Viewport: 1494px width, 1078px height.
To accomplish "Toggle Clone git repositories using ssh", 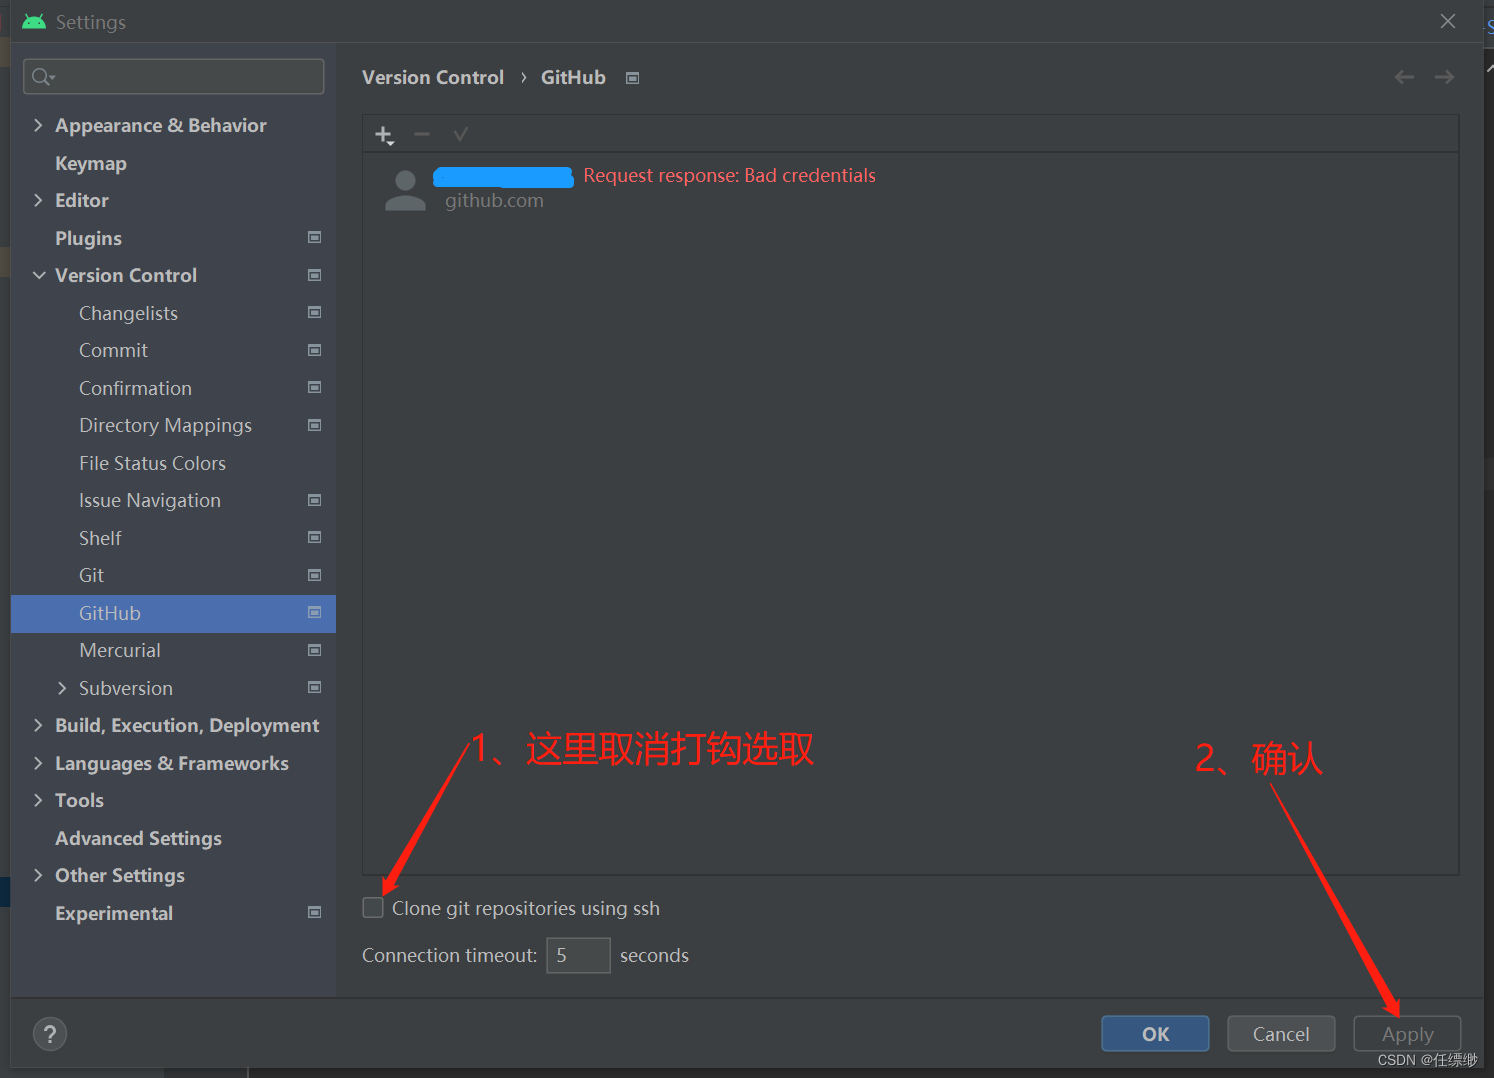I will (373, 908).
